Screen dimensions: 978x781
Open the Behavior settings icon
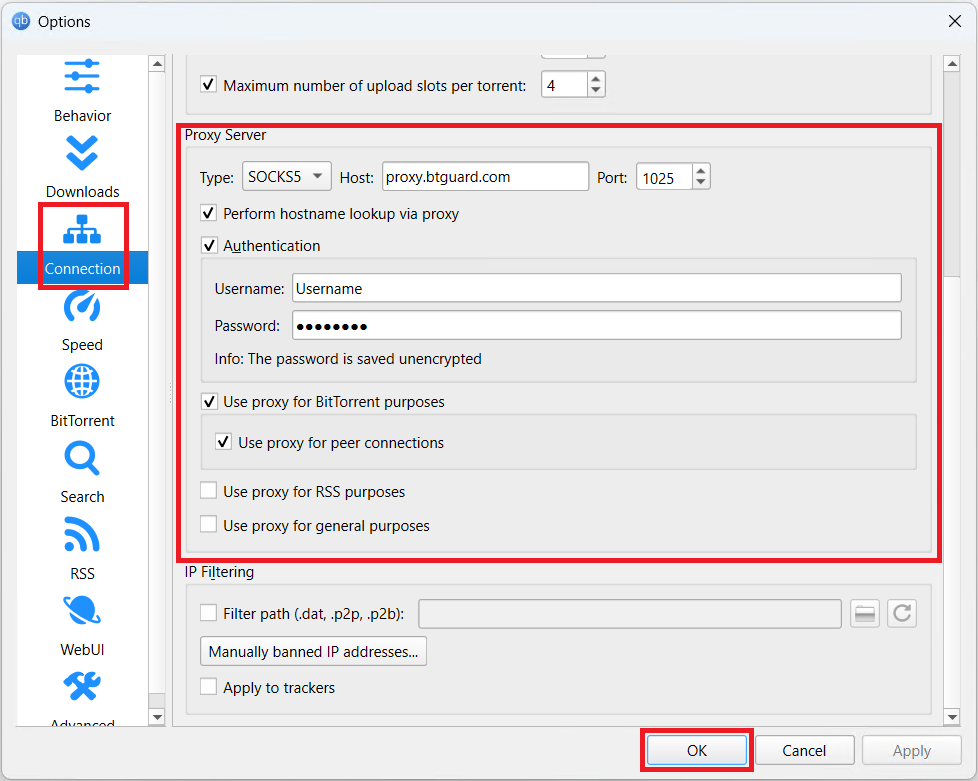[82, 78]
